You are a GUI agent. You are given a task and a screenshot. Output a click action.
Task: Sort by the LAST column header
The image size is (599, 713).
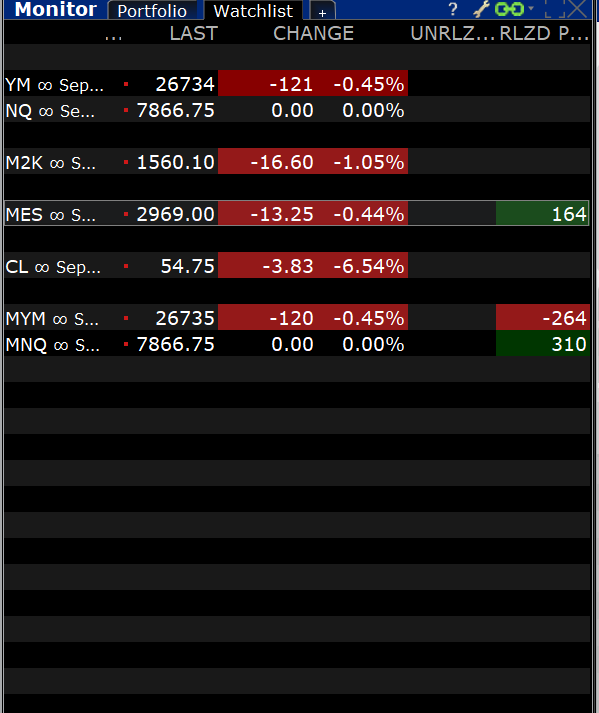coord(194,34)
